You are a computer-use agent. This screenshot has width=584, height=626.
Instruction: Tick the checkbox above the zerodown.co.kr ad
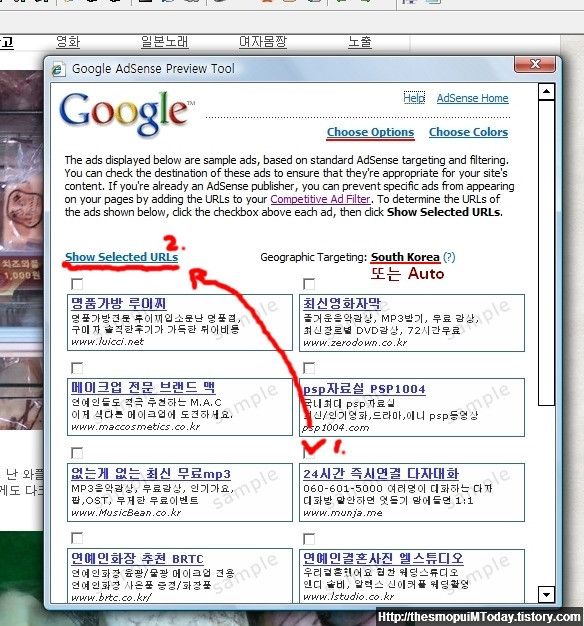[309, 284]
